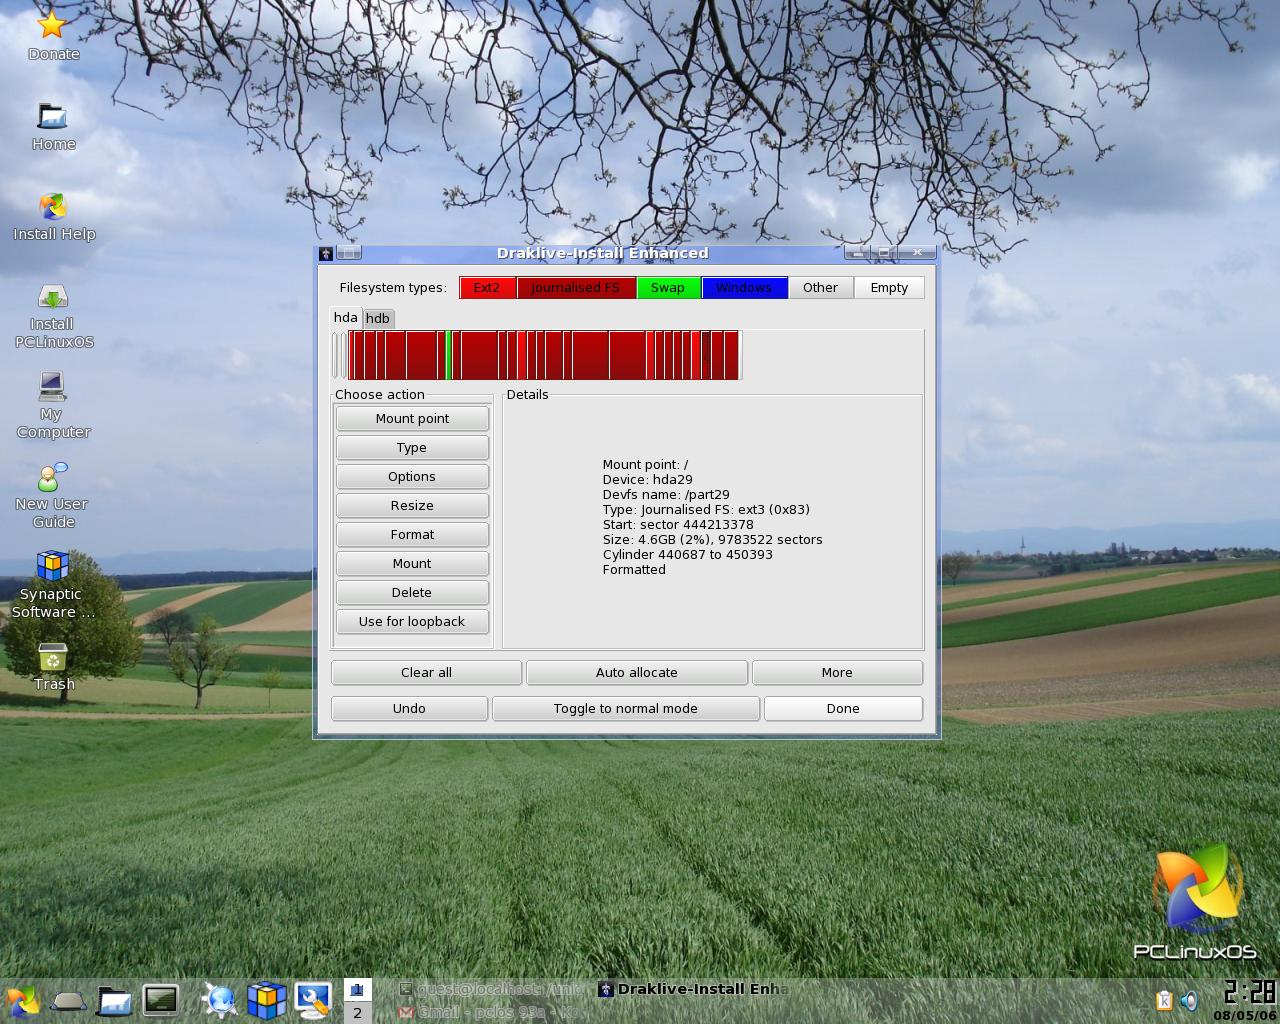Click the Ext2 filesystem type button
This screenshot has width=1280, height=1024.
487,288
